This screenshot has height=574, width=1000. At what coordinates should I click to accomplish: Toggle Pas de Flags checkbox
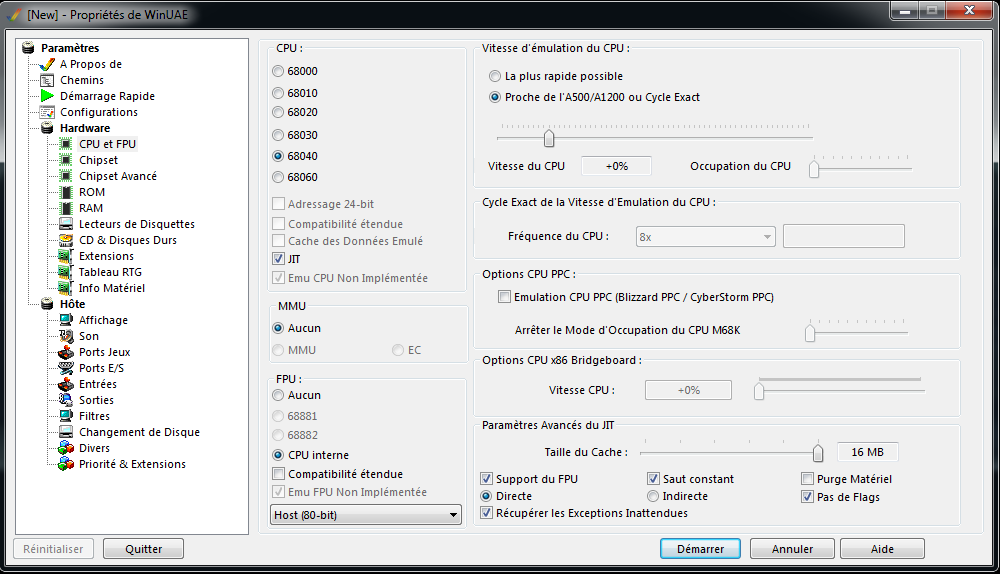click(807, 497)
